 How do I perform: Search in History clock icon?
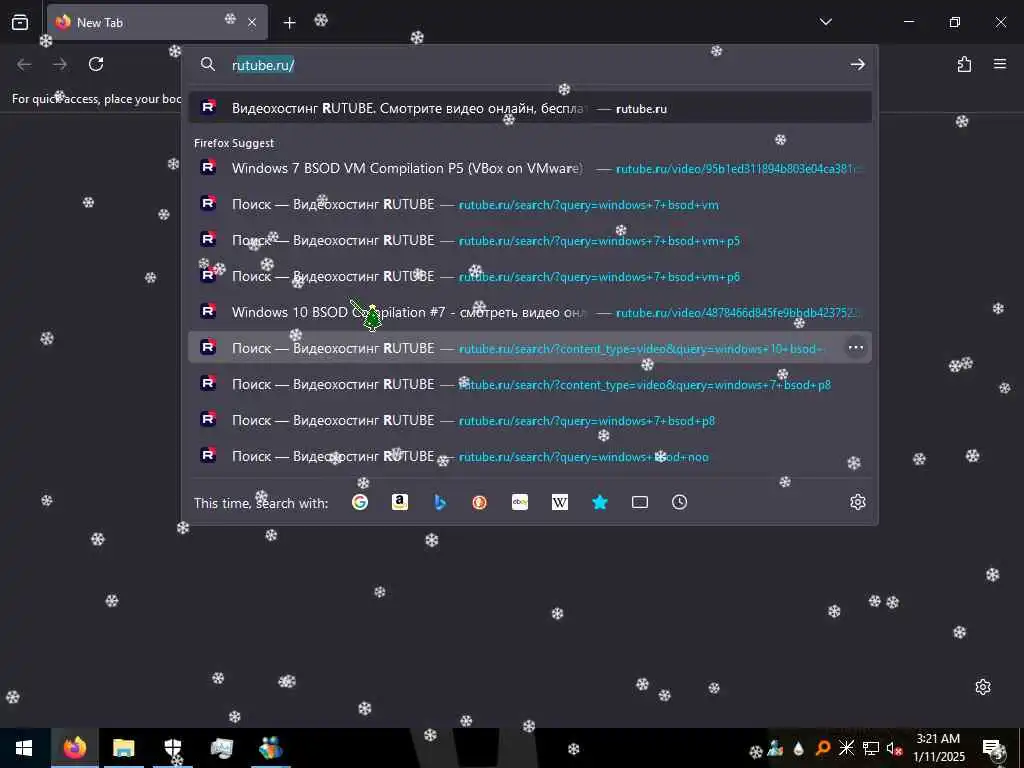[679, 502]
